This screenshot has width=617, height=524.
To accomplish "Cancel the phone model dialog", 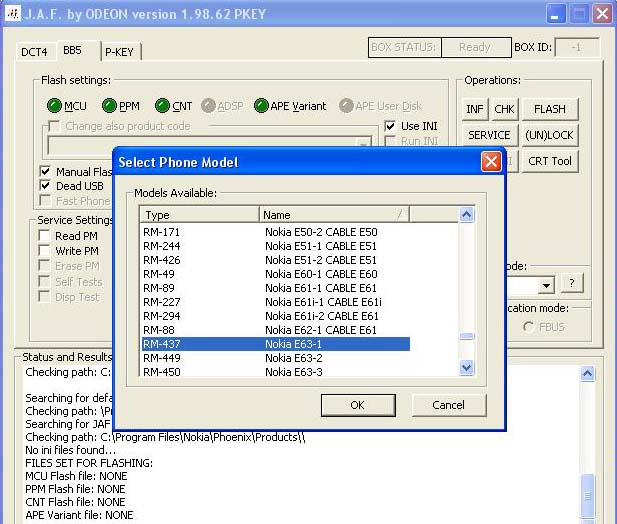I will [x=449, y=405].
